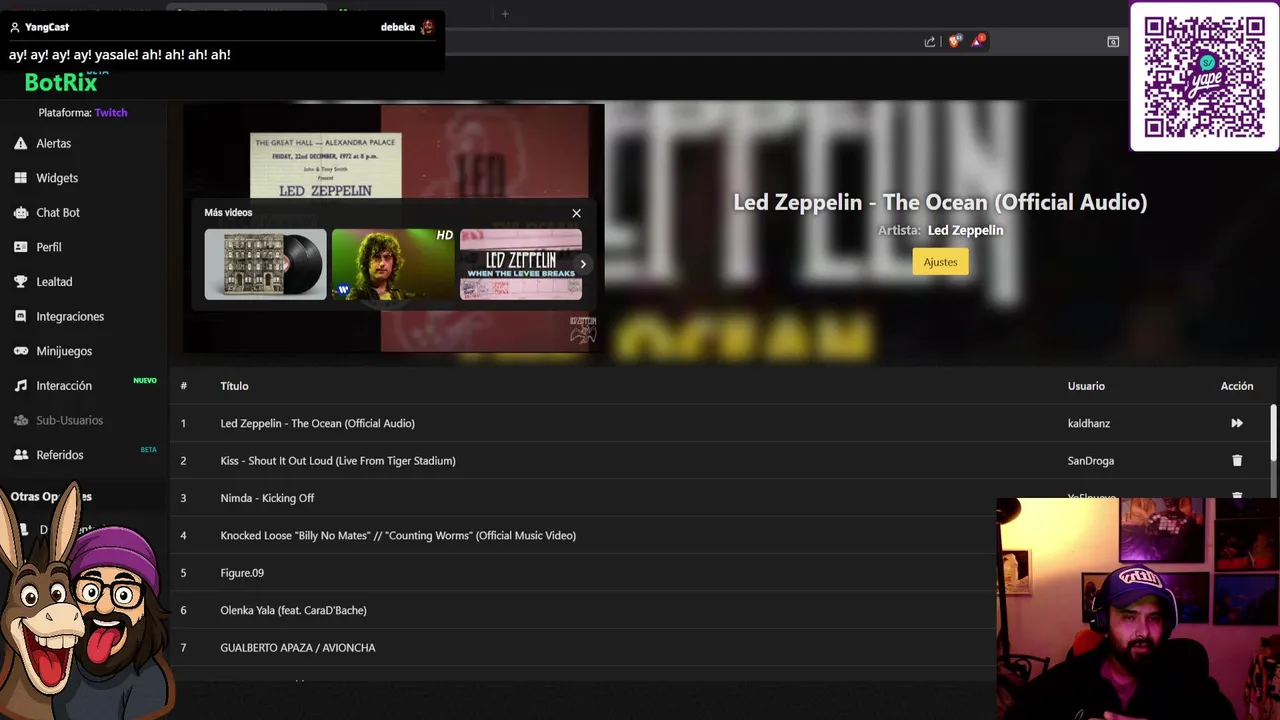Click the Usuario column header
The image size is (1280, 720).
click(1086, 386)
